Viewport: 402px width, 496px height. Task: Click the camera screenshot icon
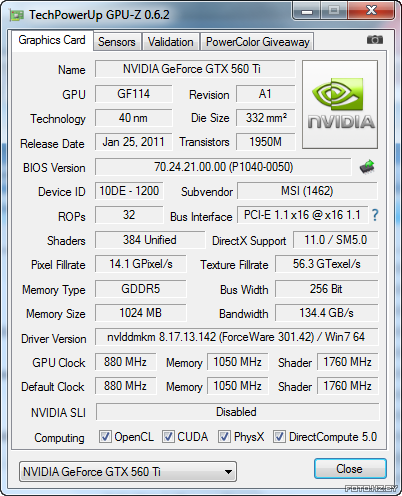point(375,40)
